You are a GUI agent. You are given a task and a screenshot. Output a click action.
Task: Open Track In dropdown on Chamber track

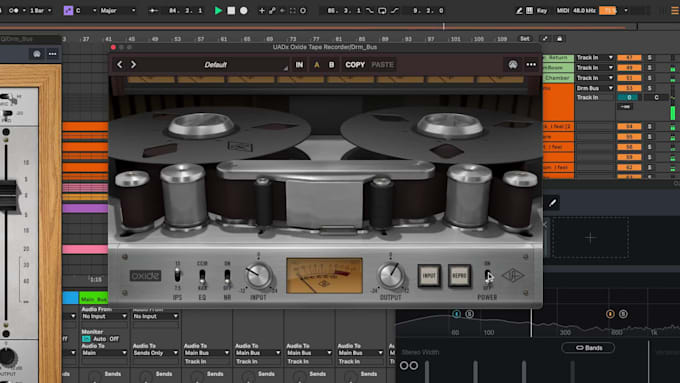(x=594, y=78)
